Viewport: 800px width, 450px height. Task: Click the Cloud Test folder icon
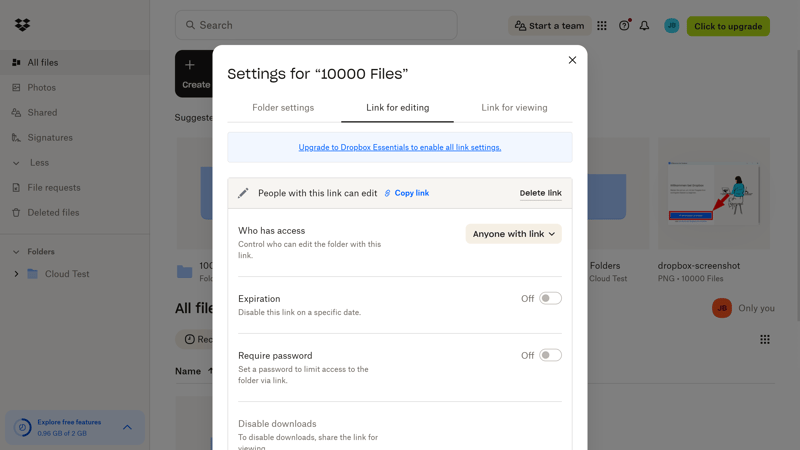click(x=33, y=274)
